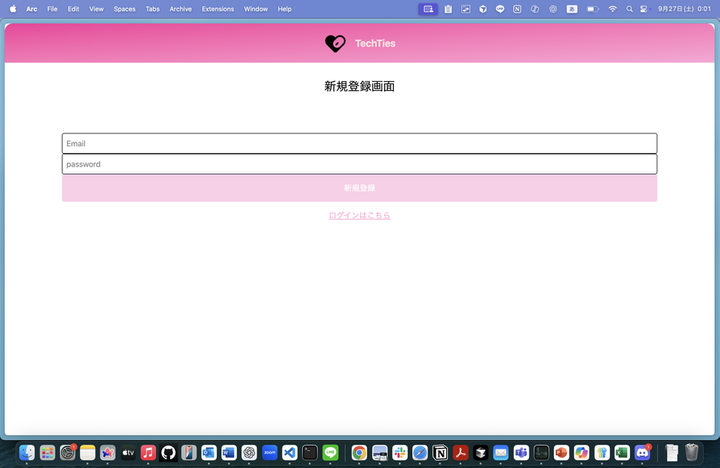Open Microsoft Copilot from the Dock
The width and height of the screenshot is (720, 468).
coord(581,453)
